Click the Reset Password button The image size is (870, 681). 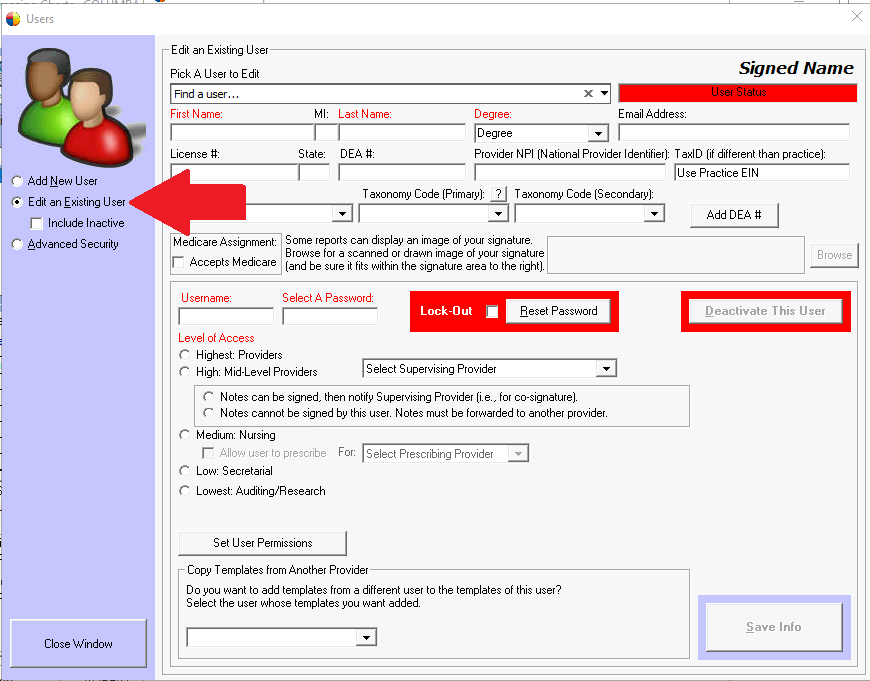click(558, 311)
